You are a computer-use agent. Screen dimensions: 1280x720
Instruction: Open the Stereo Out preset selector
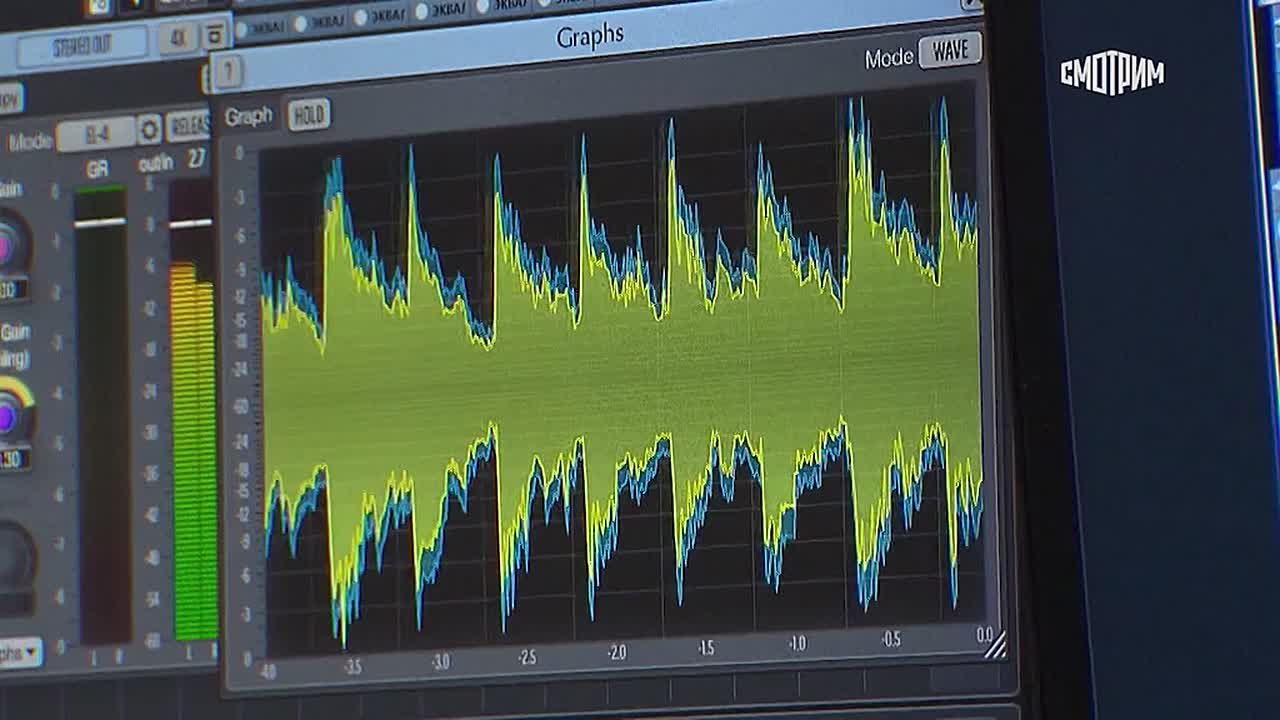coord(82,48)
